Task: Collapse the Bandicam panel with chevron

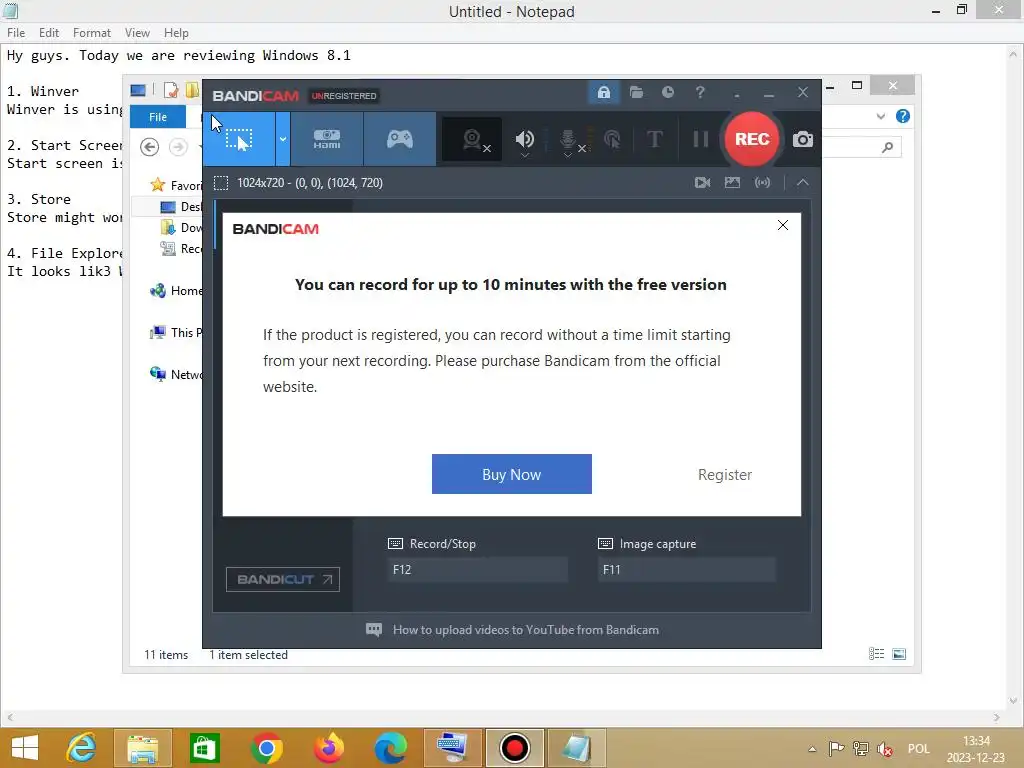Action: point(803,183)
